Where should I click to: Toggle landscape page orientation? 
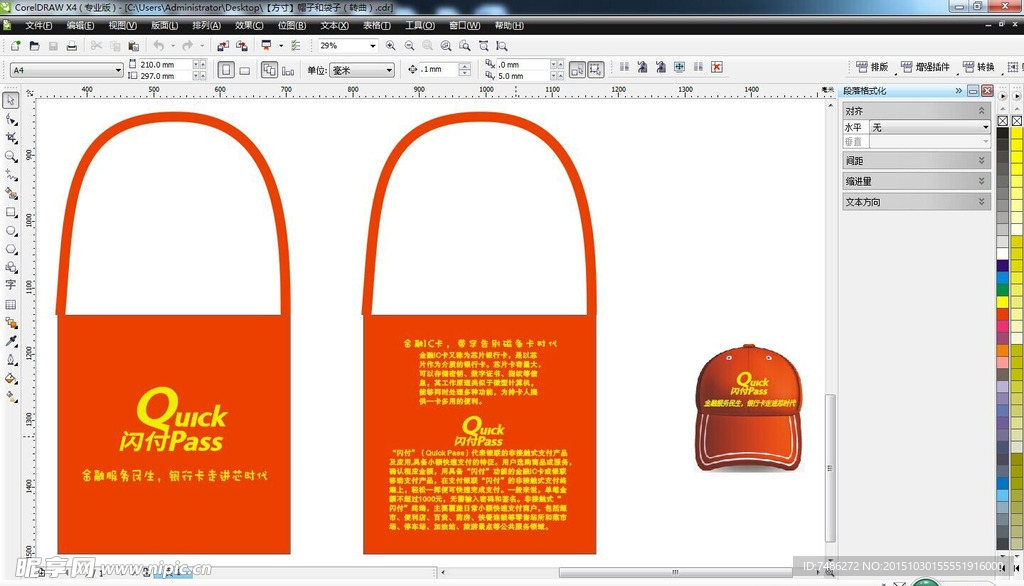[246, 70]
